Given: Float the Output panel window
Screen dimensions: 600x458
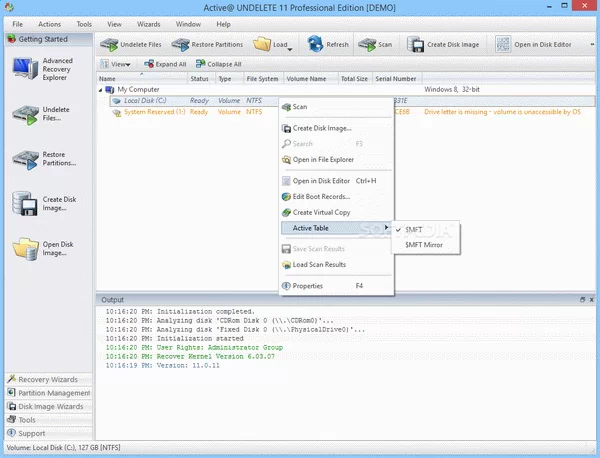Looking at the screenshot, I should tap(582, 300).
